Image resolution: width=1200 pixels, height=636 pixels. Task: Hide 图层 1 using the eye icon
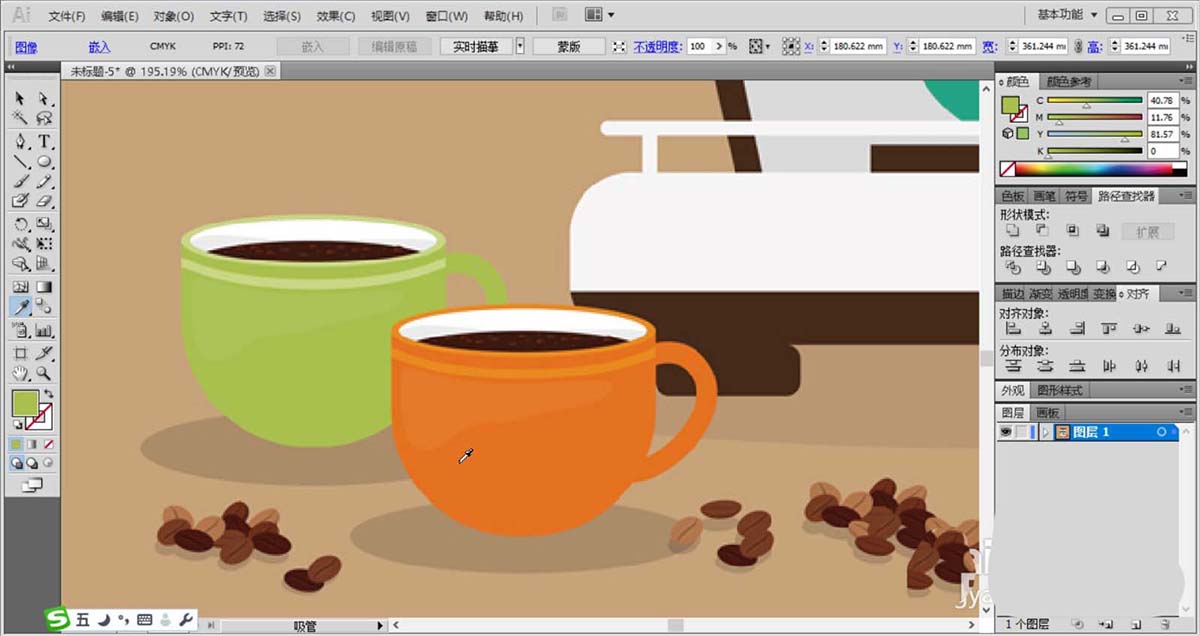[1007, 432]
